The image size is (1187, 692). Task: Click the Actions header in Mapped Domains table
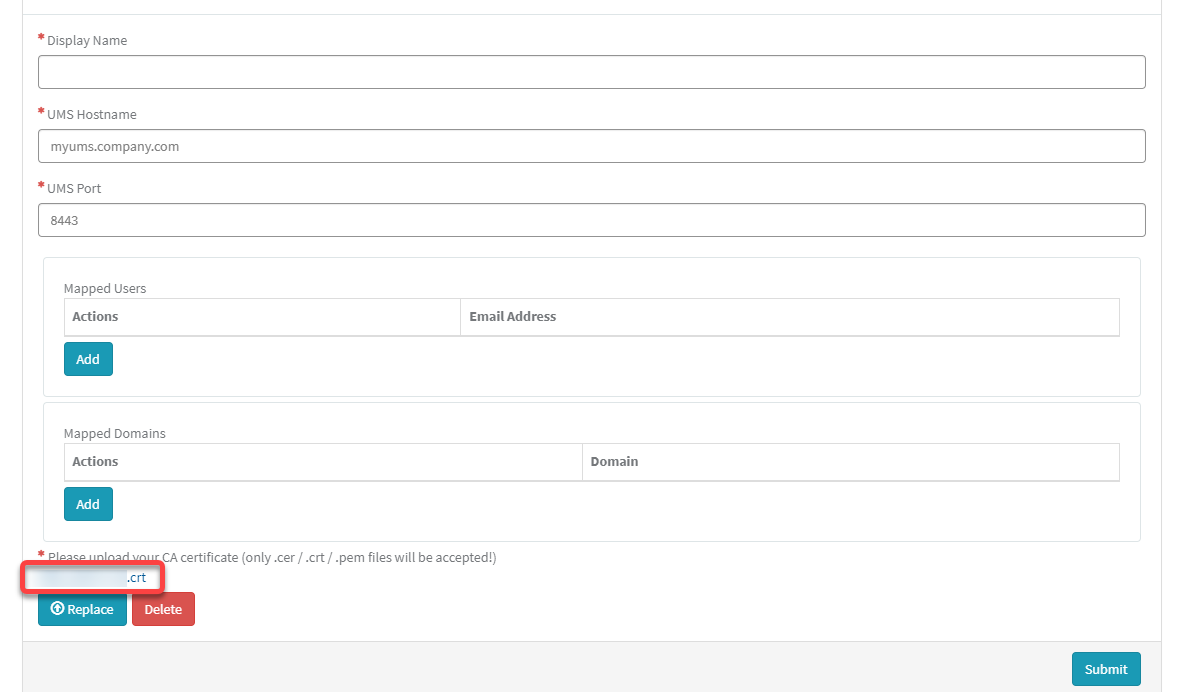pos(95,461)
